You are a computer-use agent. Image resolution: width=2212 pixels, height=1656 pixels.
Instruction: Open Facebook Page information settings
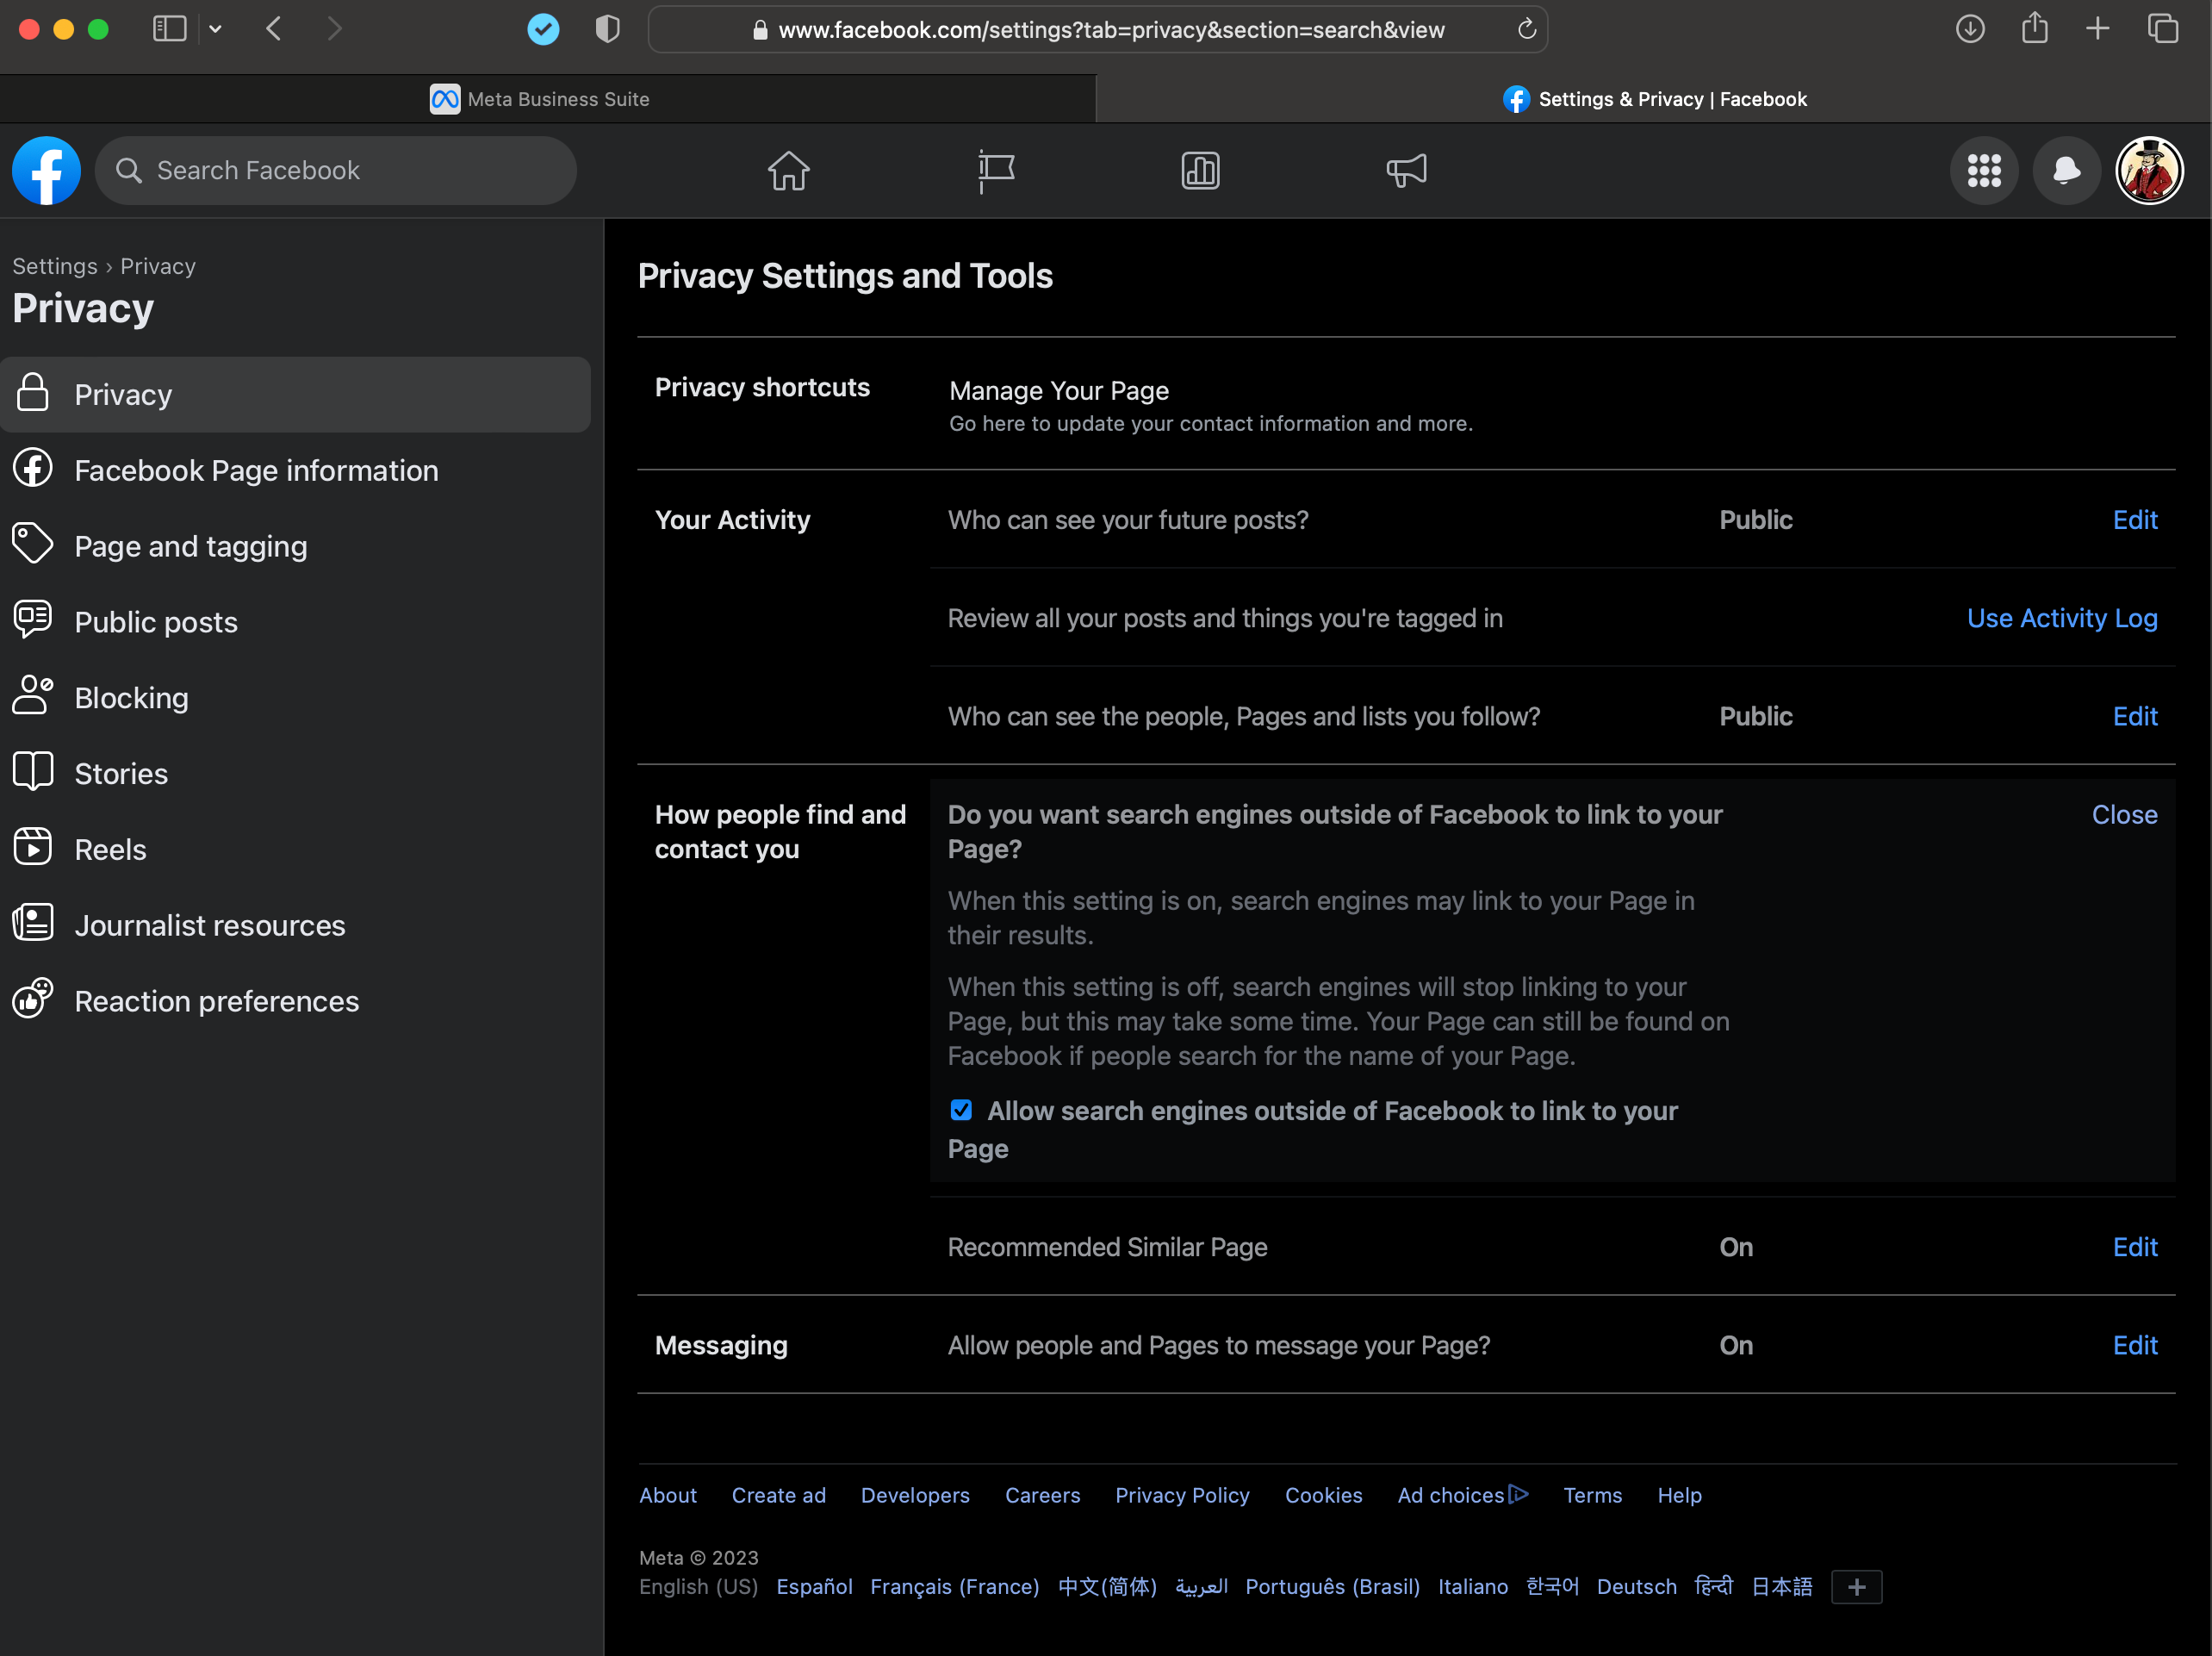click(x=295, y=470)
